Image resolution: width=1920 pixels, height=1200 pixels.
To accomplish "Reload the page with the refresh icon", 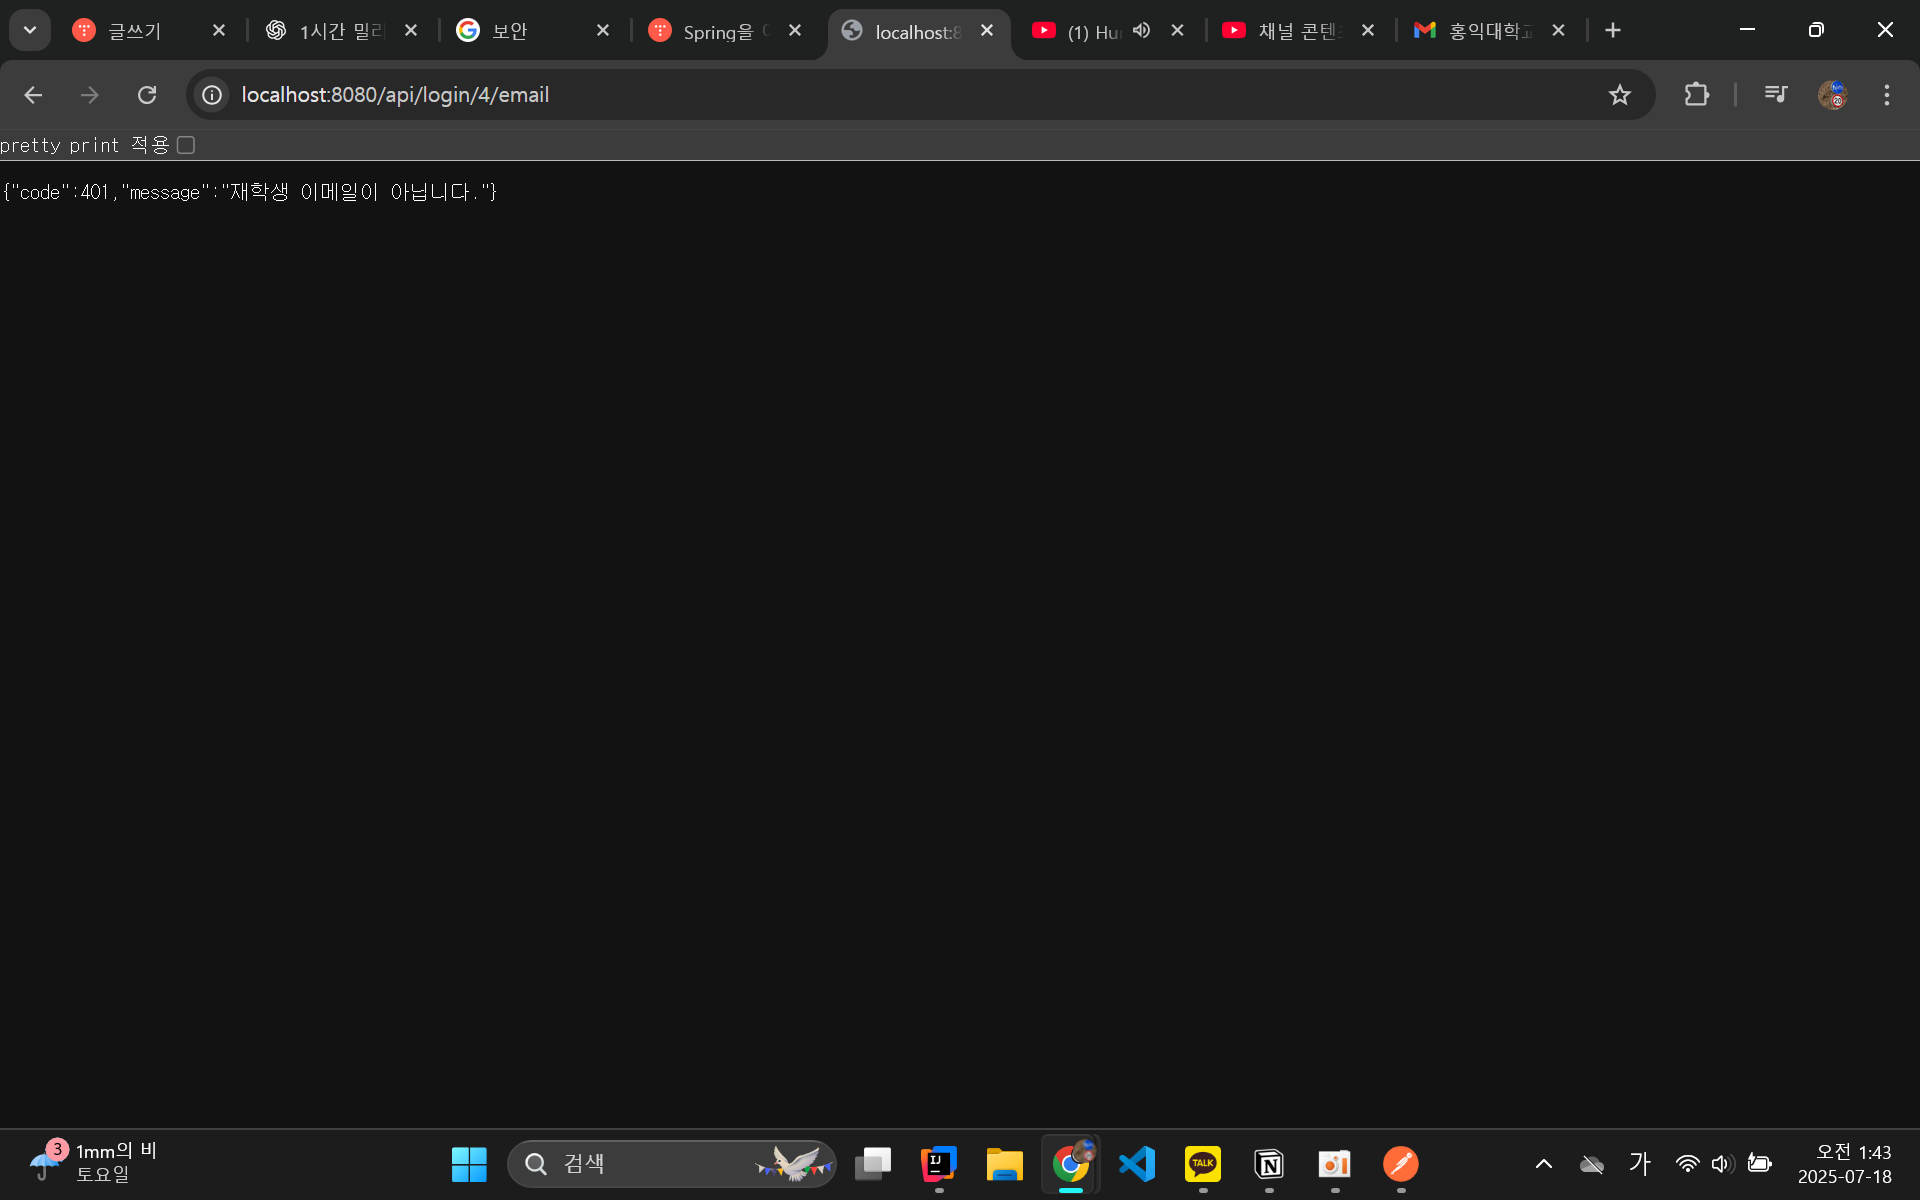I will pyautogui.click(x=147, y=95).
